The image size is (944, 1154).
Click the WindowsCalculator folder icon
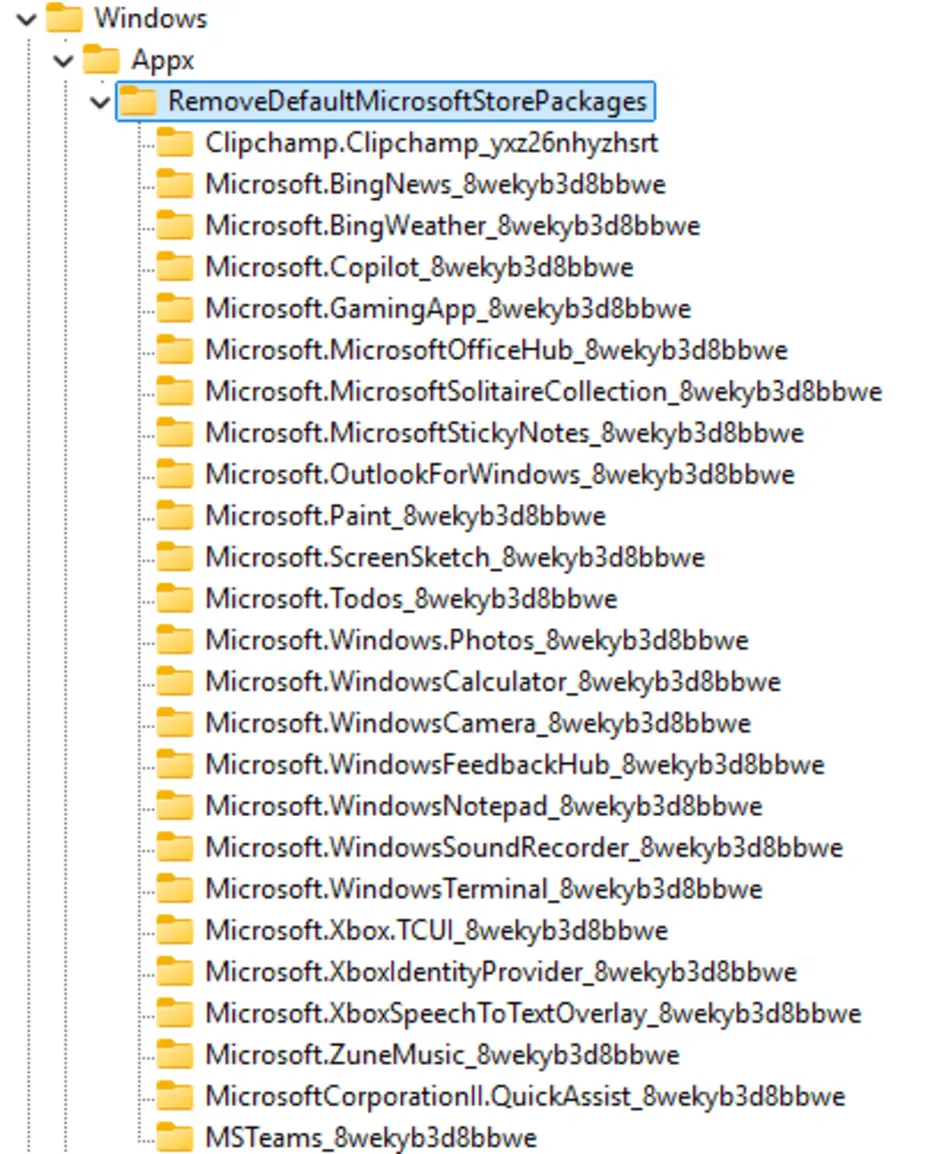point(174,681)
